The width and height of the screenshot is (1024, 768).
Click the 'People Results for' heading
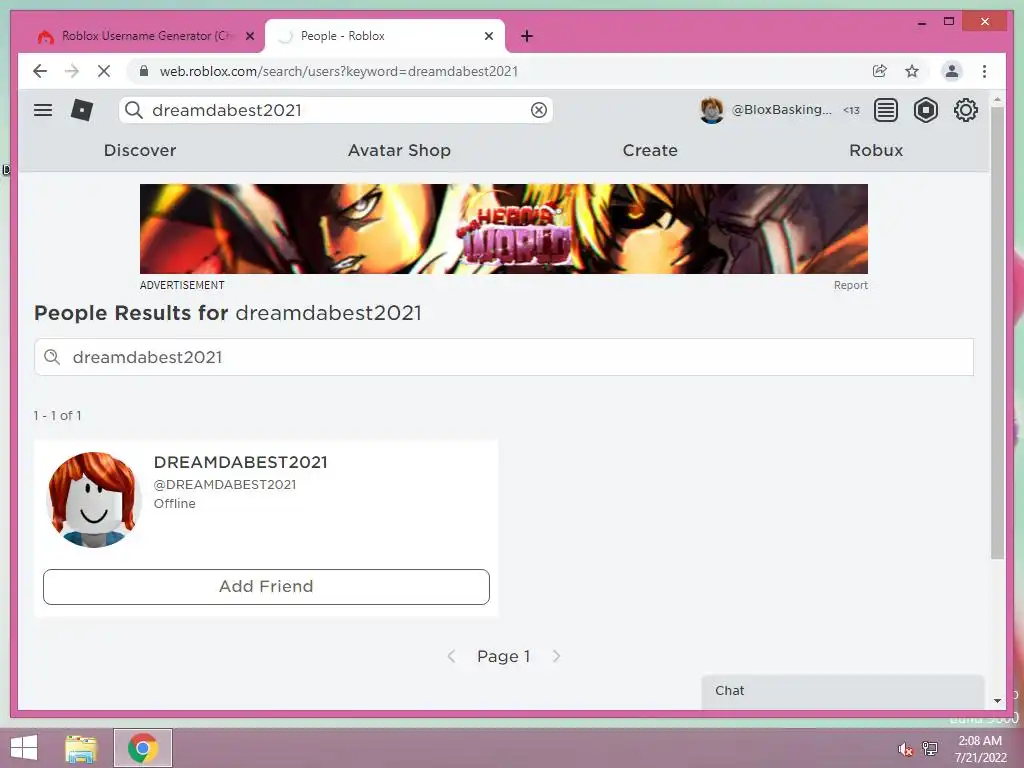(x=131, y=313)
